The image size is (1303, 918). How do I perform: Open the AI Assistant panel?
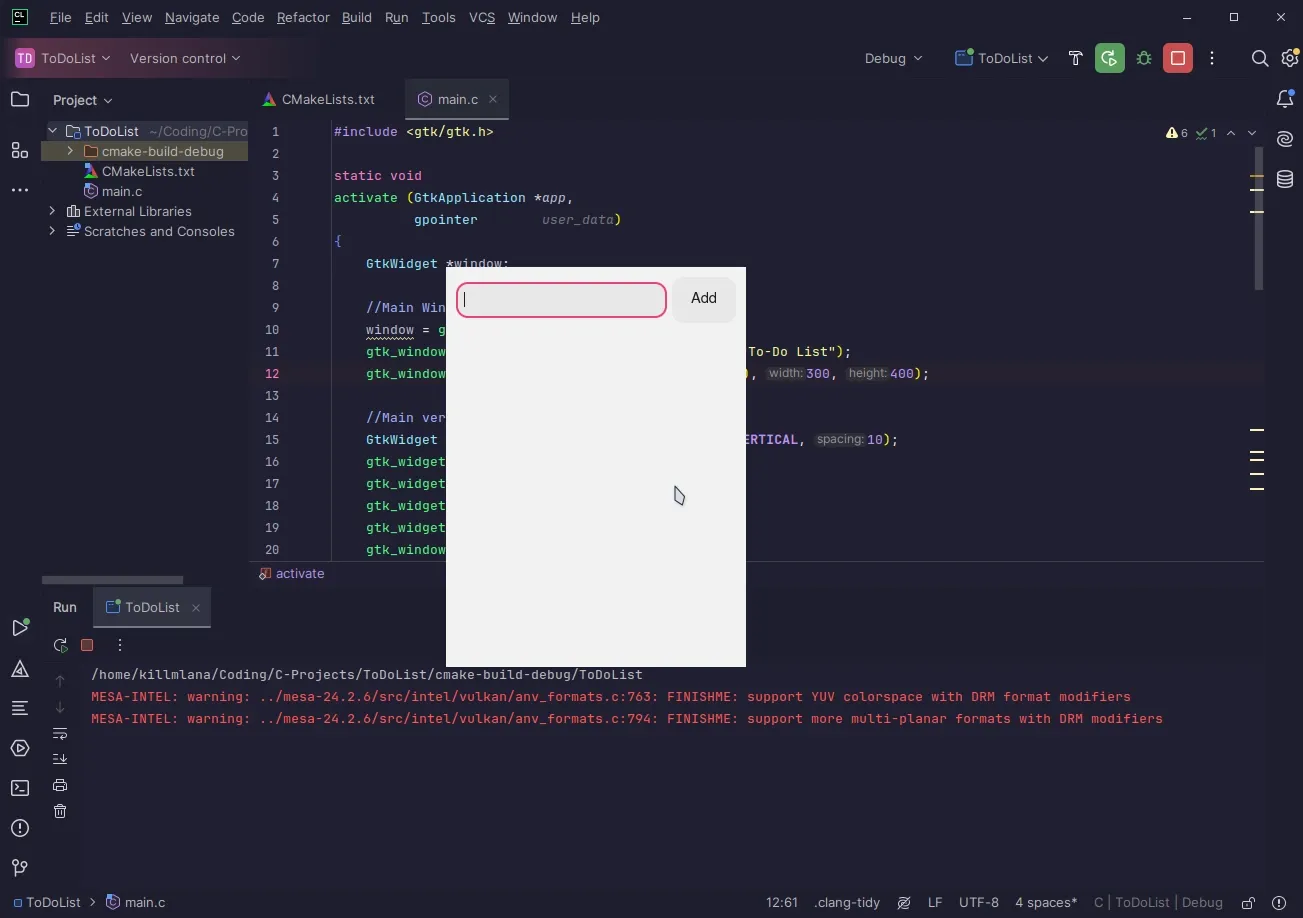pyautogui.click(x=1285, y=140)
